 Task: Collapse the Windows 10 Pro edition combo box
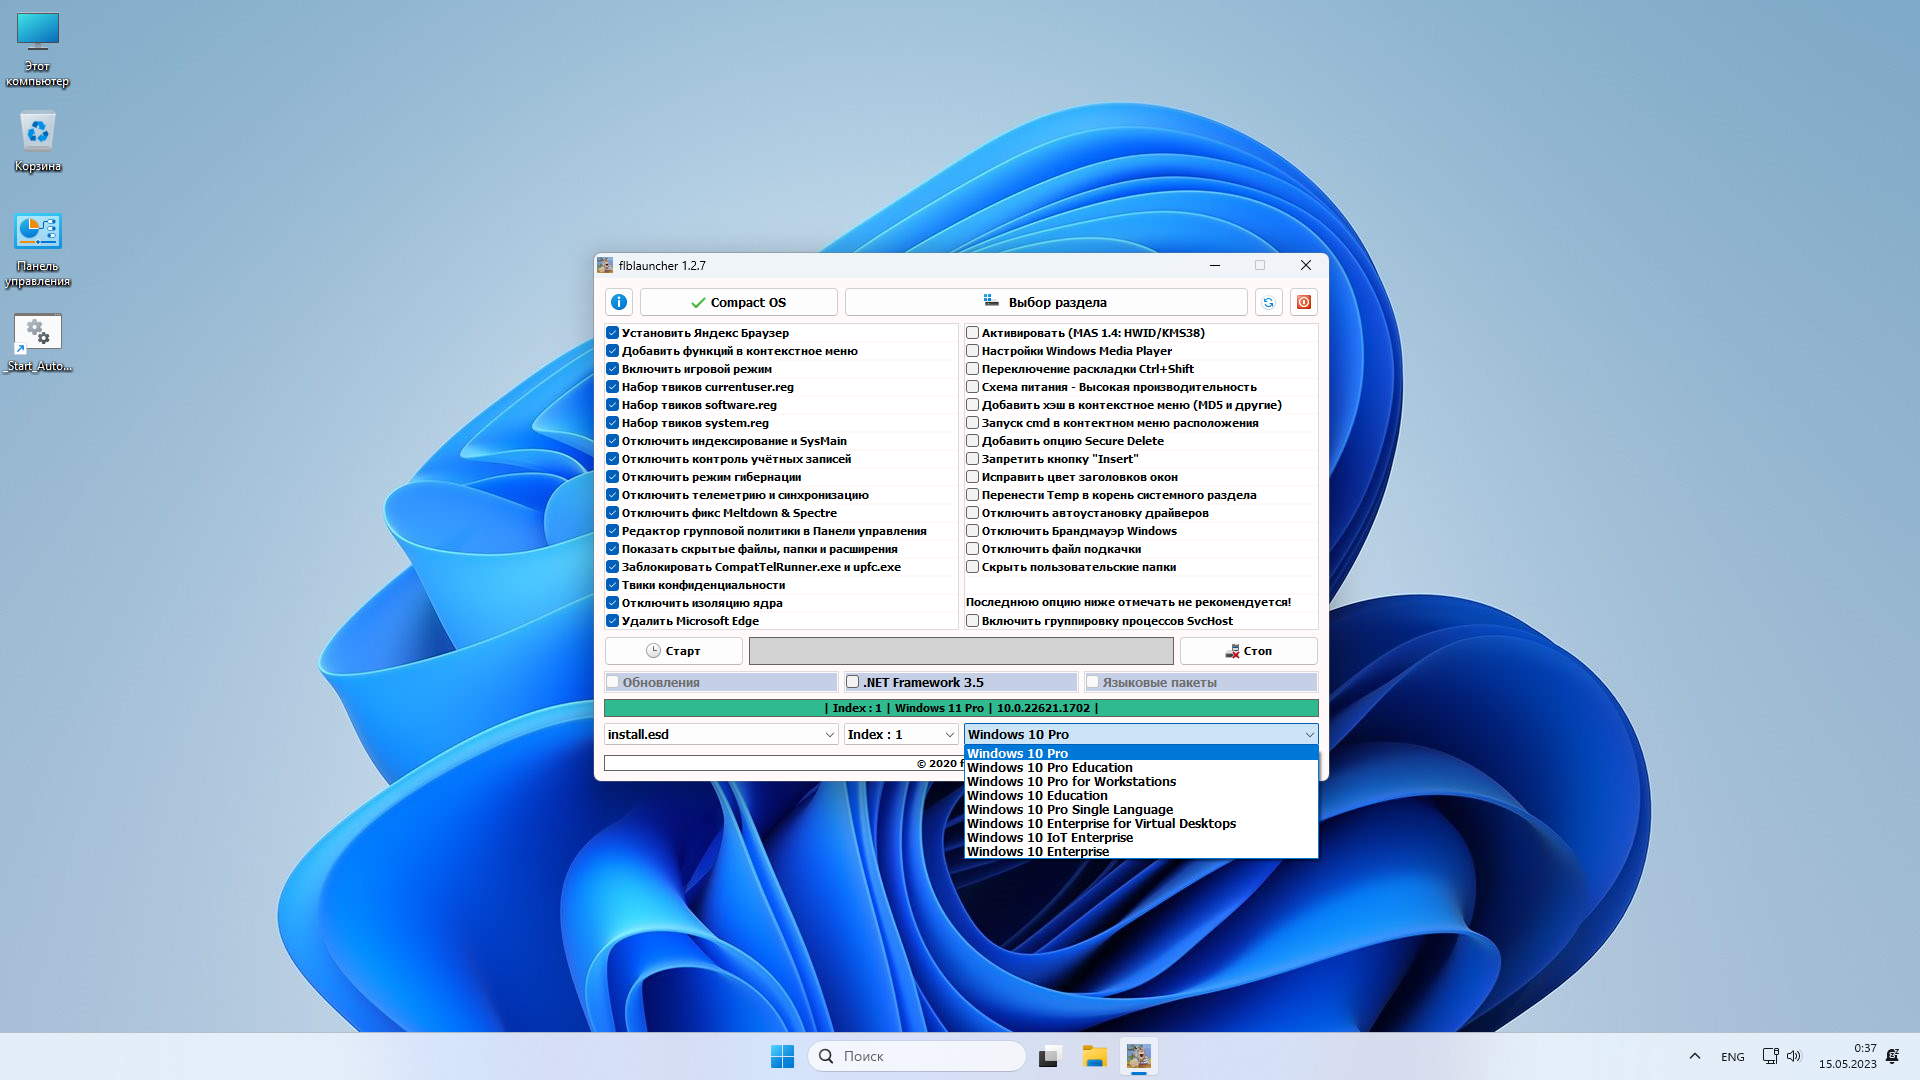pos(1309,734)
